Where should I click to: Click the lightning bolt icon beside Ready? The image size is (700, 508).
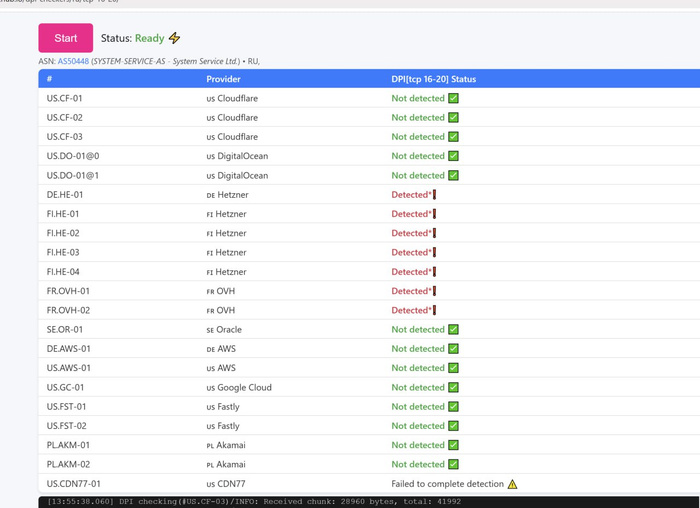tap(175, 38)
